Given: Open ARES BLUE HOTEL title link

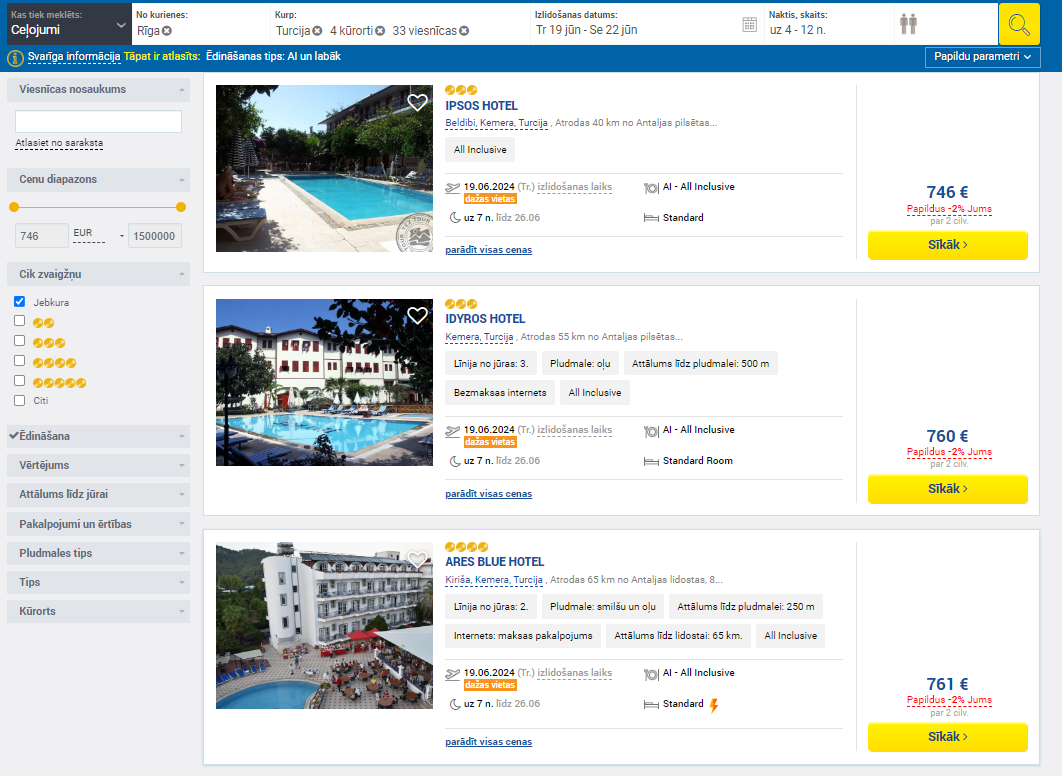Looking at the screenshot, I should (494, 561).
